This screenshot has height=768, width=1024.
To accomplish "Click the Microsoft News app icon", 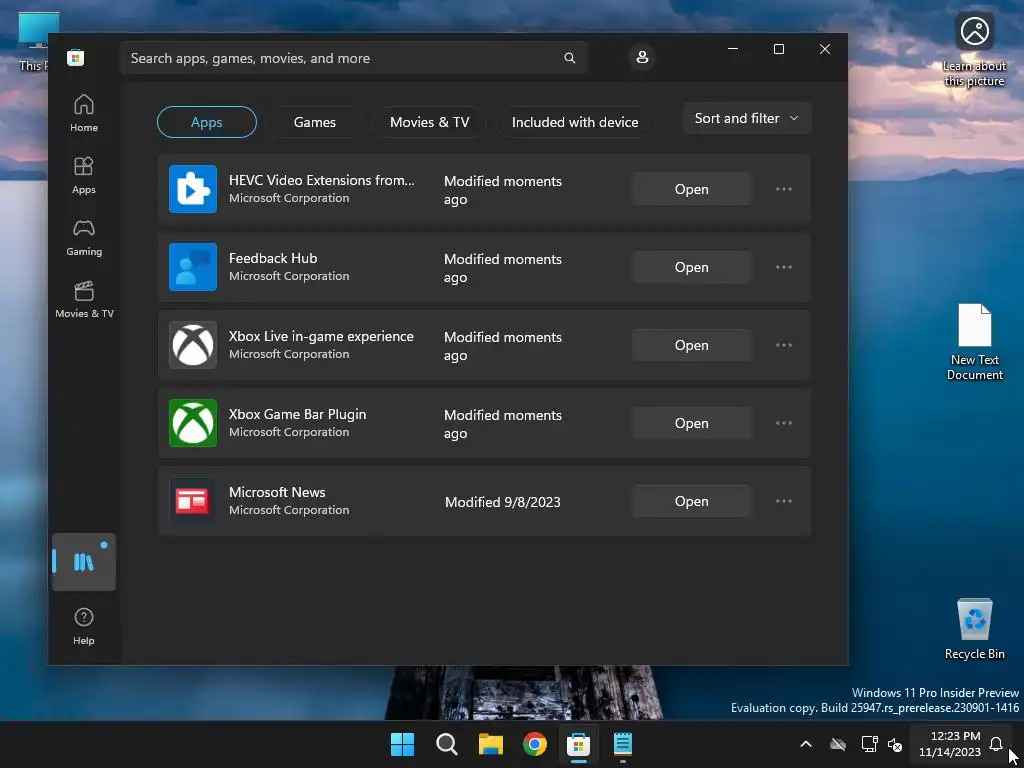I will coord(193,501).
